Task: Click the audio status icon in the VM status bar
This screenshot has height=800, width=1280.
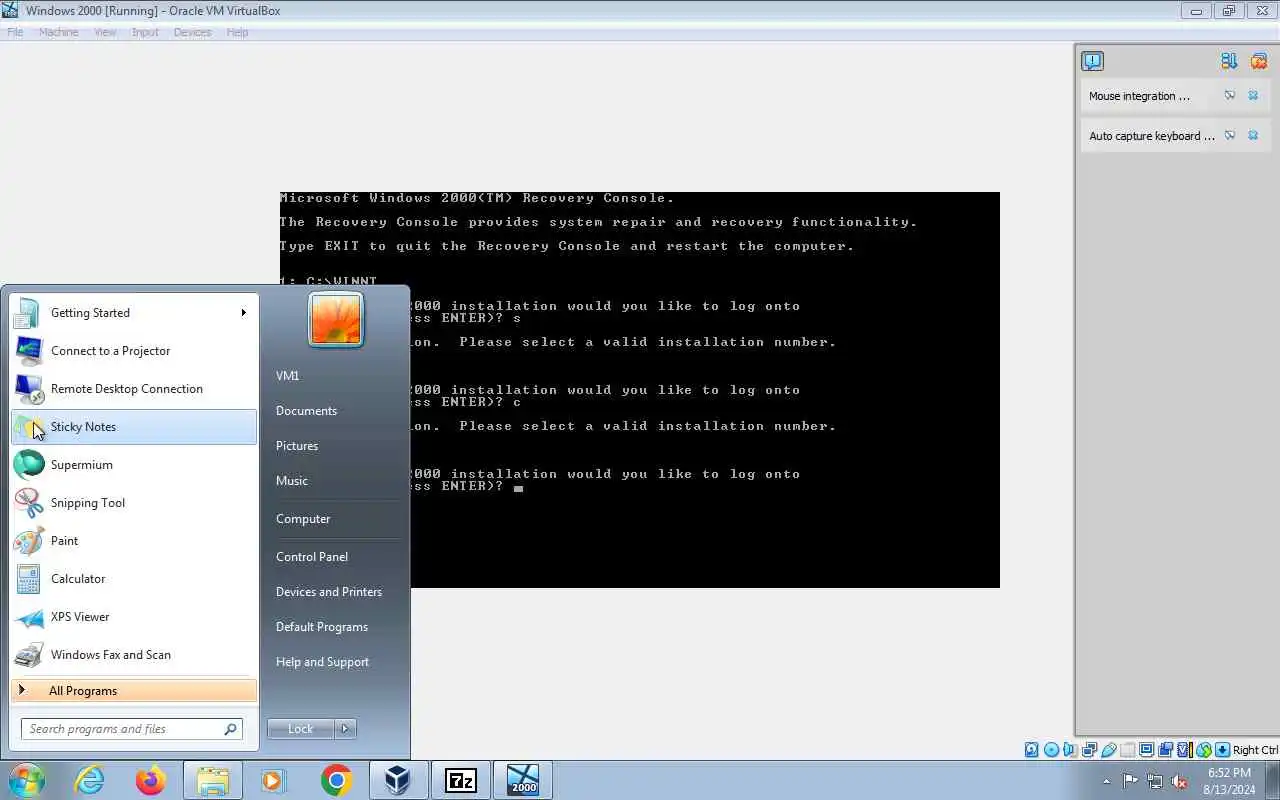Action: (x=1069, y=750)
